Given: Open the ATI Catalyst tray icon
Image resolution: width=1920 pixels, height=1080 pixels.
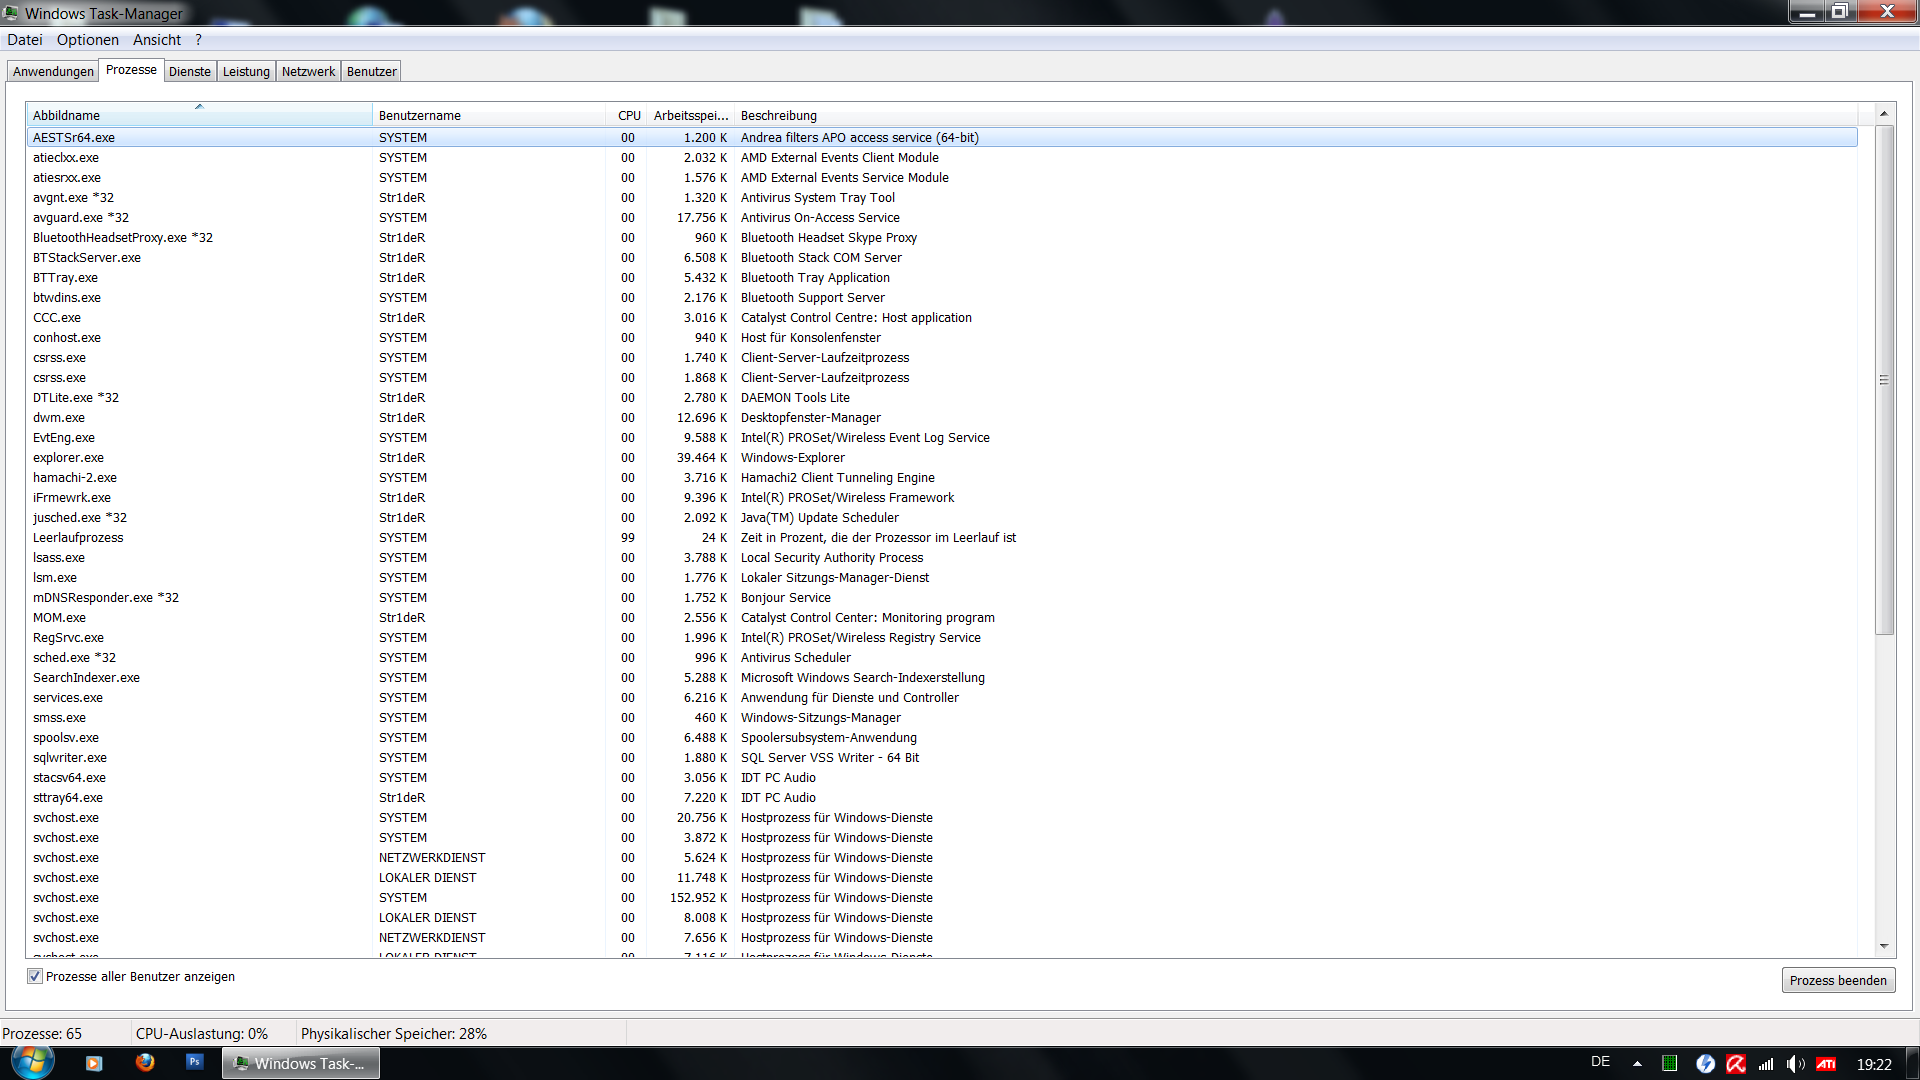Looking at the screenshot, I should [1826, 1064].
